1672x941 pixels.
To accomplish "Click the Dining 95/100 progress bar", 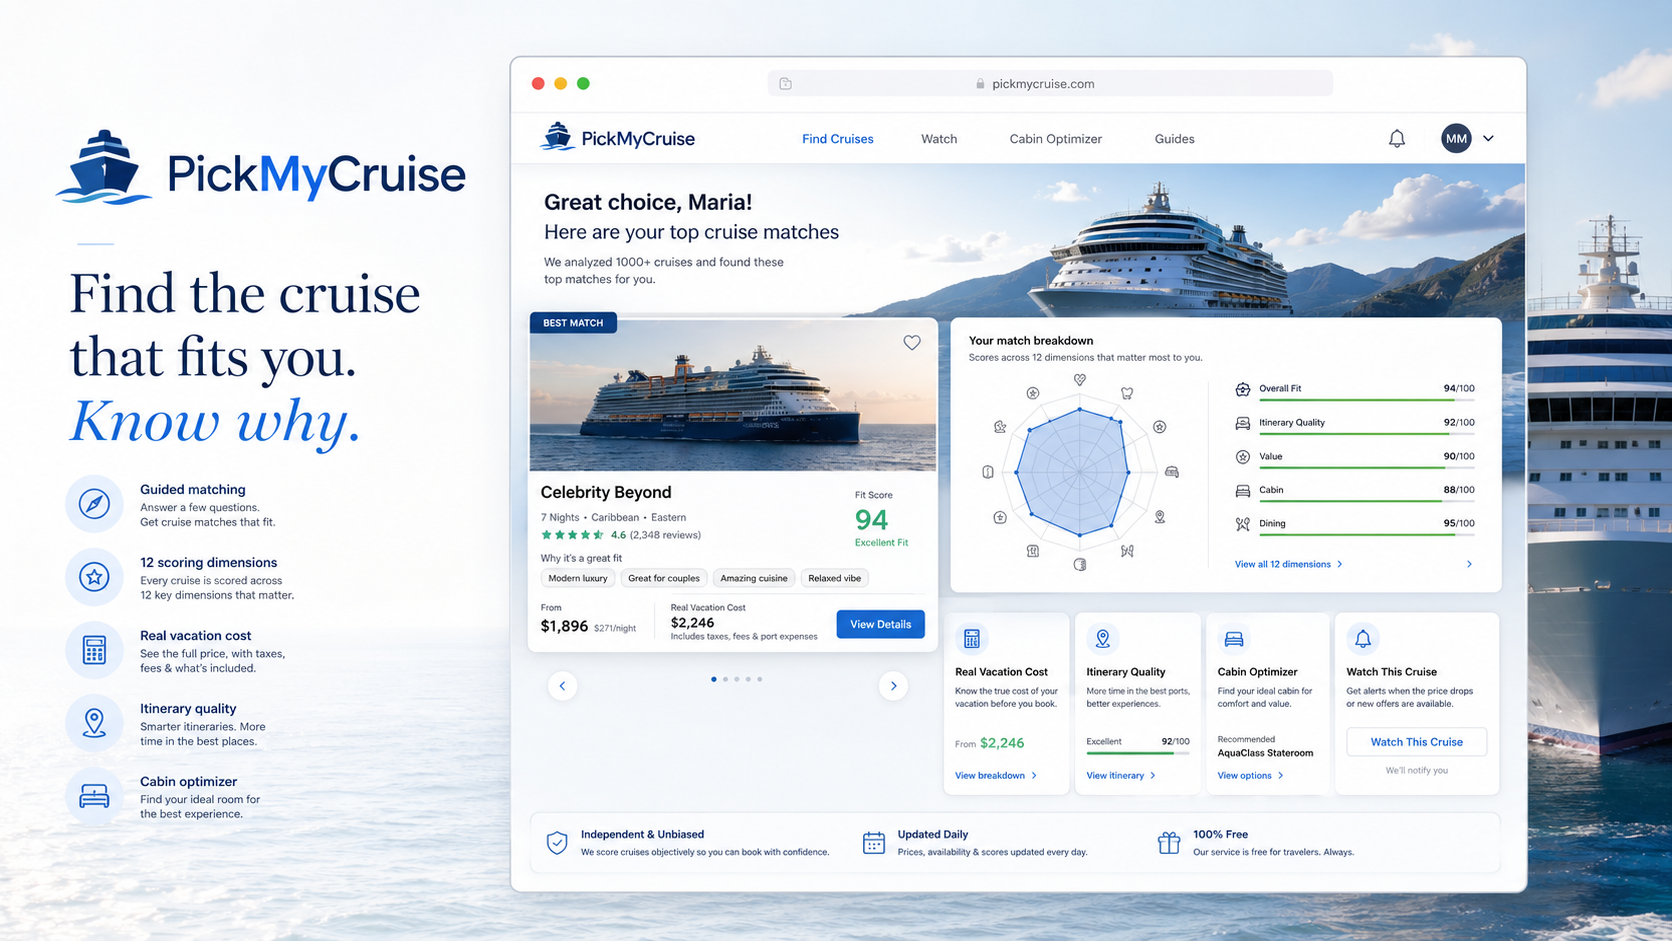I will pos(1367,535).
